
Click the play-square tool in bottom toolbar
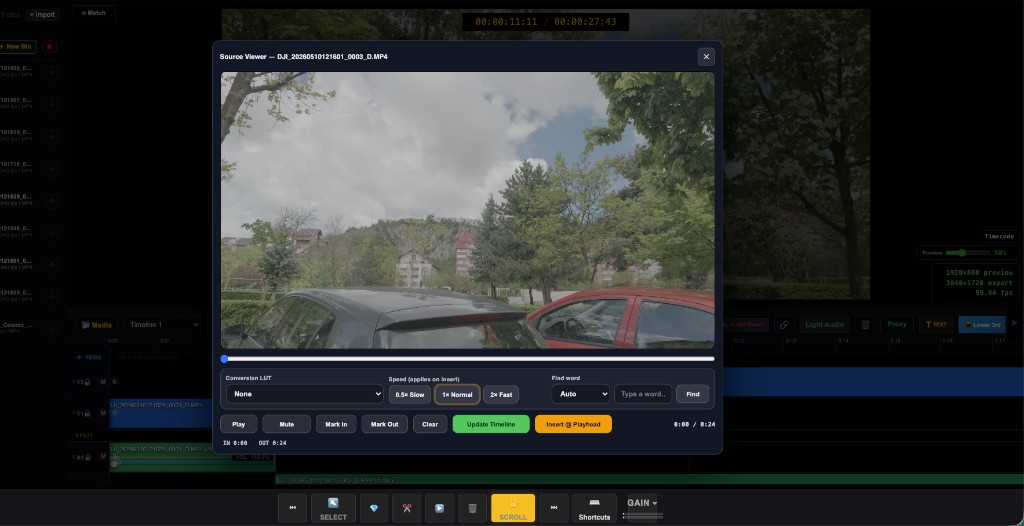[440, 508]
